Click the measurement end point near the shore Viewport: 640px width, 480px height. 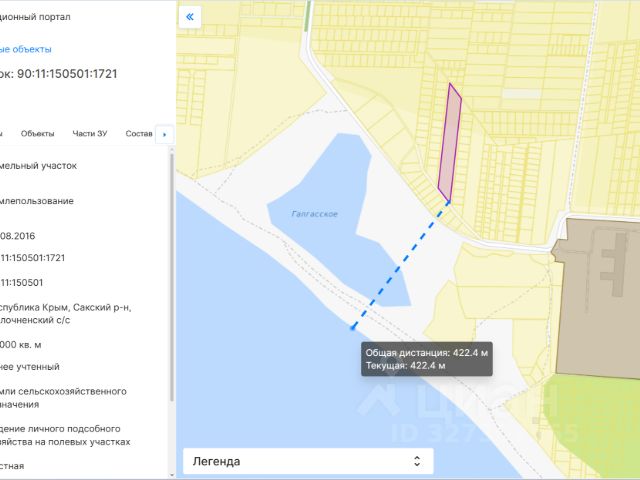(x=353, y=327)
